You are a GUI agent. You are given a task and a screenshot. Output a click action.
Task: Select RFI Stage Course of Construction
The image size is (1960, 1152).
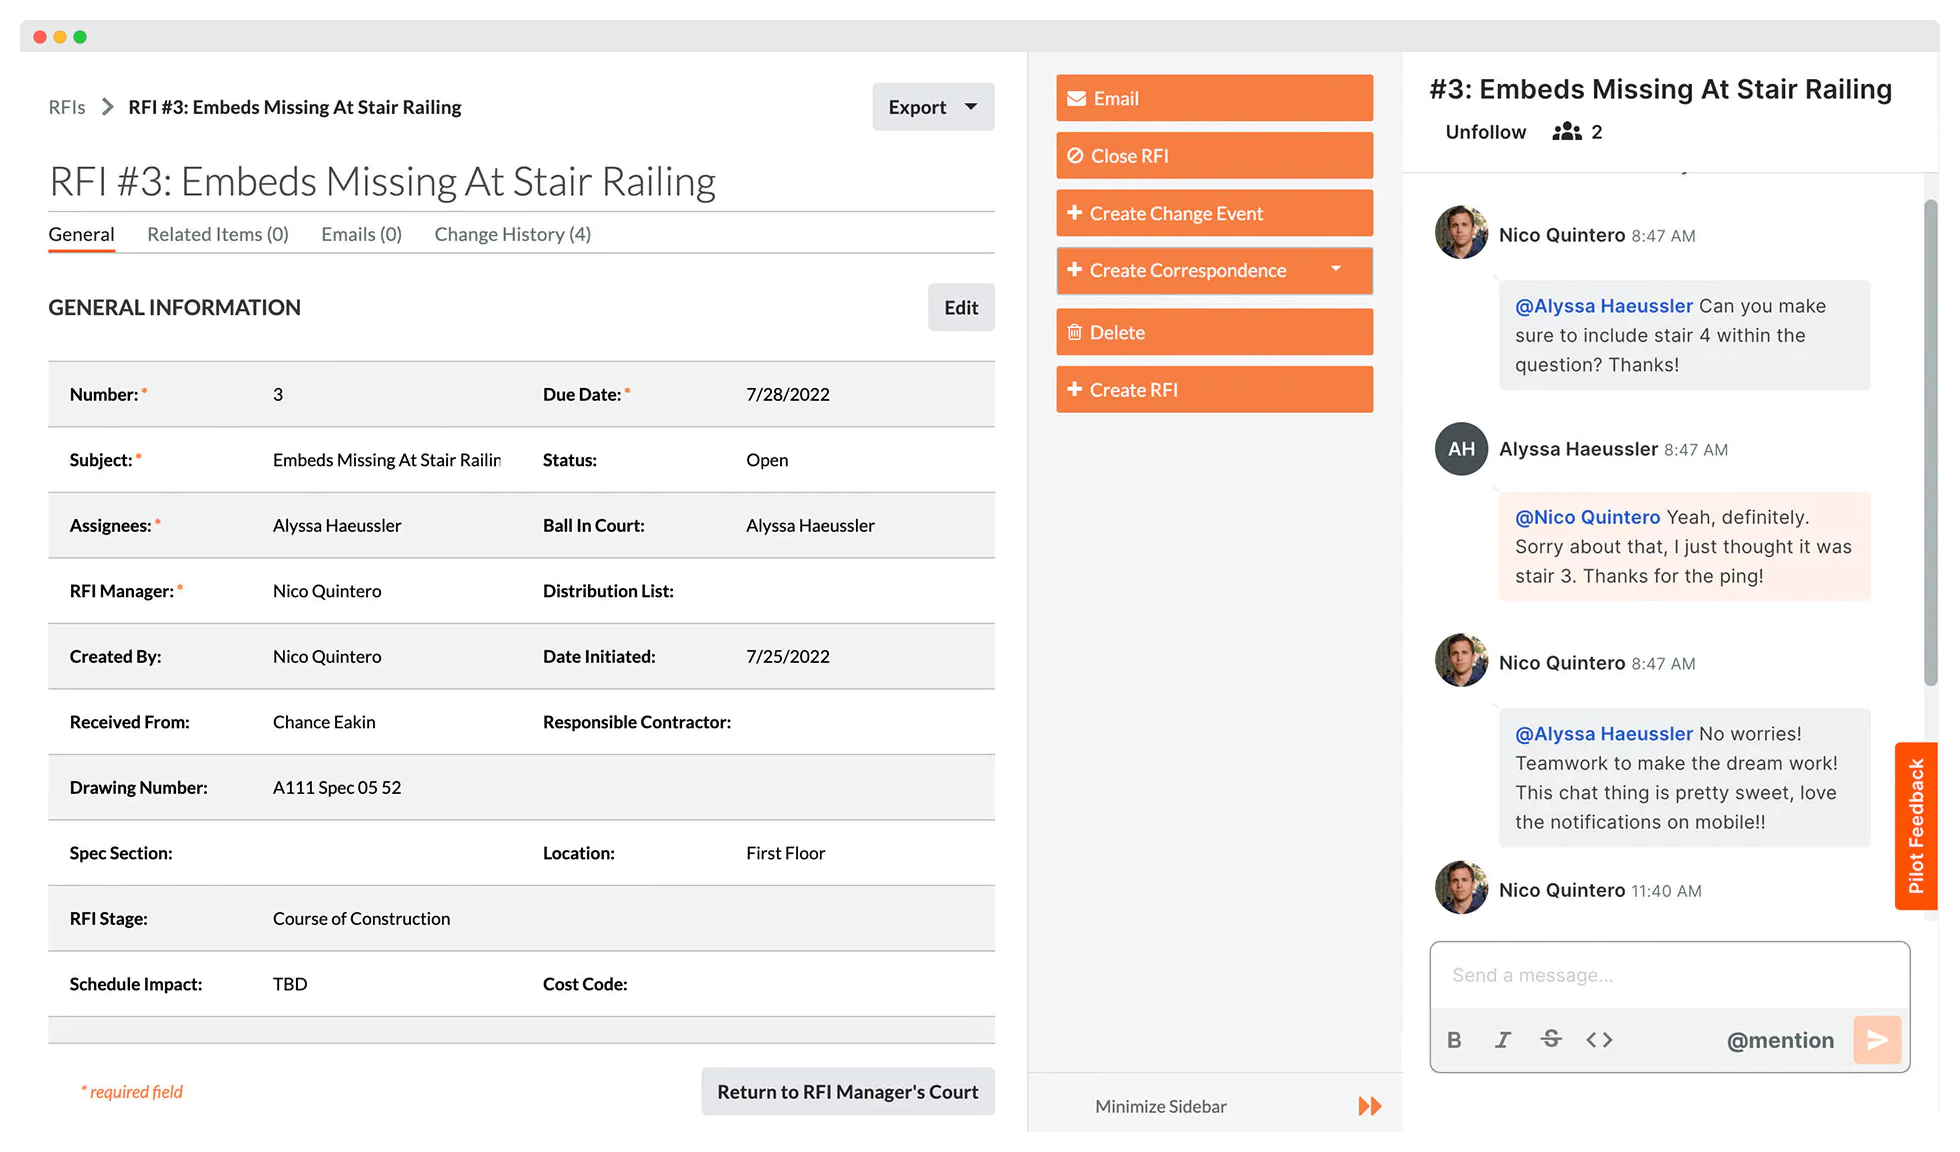(361, 918)
